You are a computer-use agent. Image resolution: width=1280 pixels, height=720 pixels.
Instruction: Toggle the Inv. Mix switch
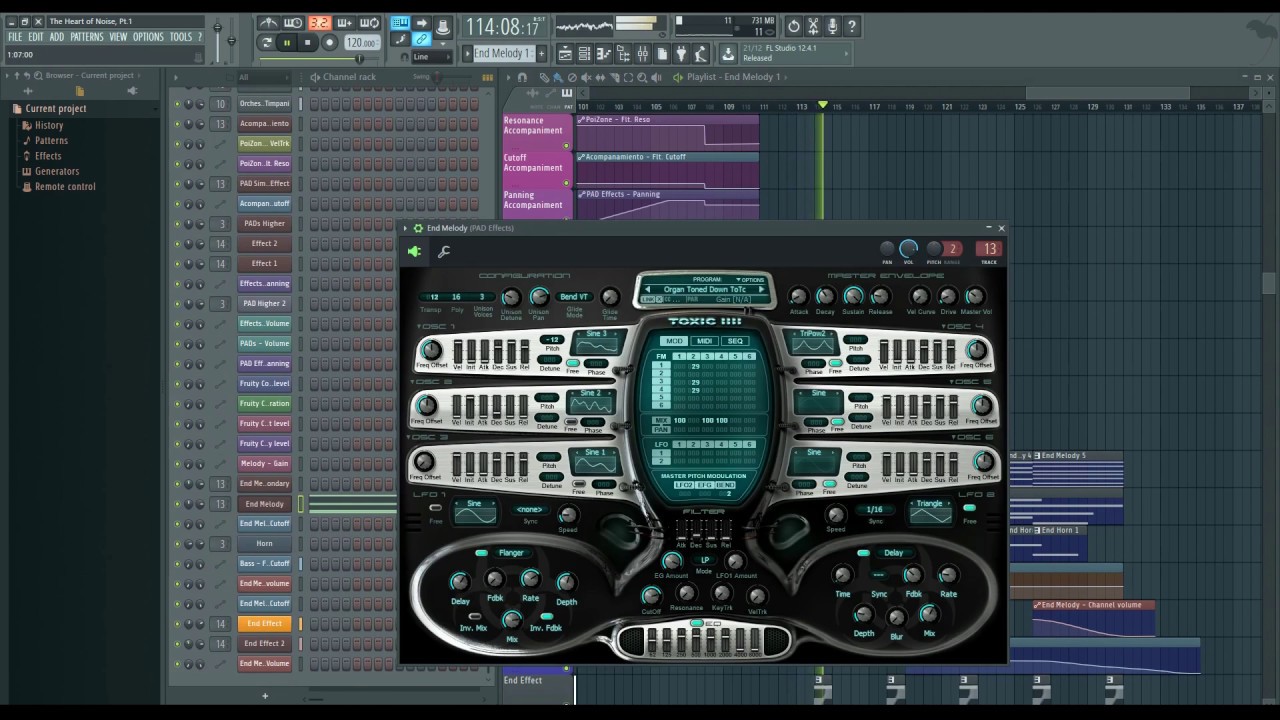click(474, 617)
